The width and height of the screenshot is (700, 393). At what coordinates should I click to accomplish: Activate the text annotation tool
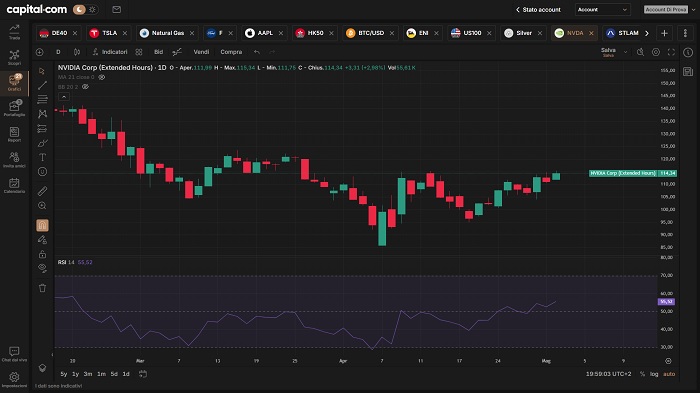click(42, 157)
